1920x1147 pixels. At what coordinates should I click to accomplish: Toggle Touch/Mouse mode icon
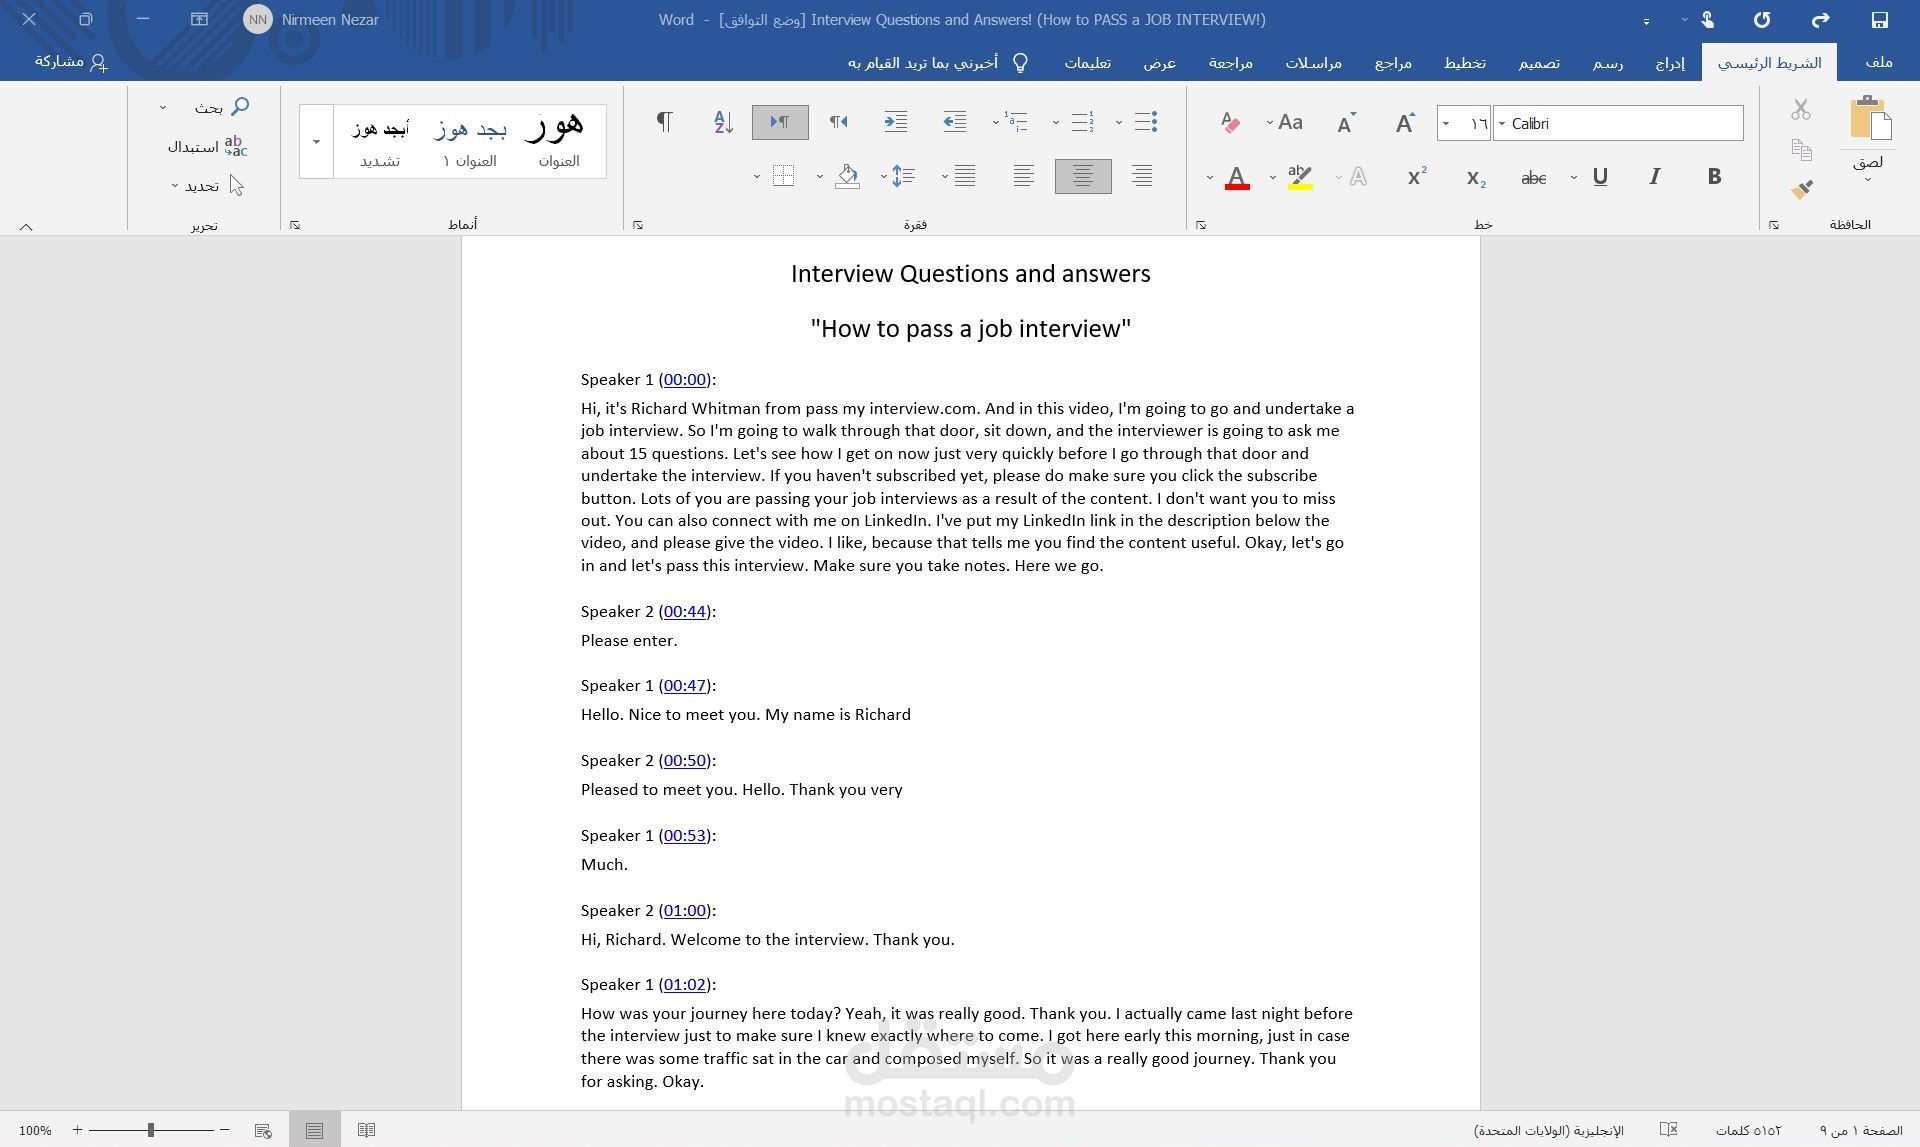pyautogui.click(x=1707, y=20)
